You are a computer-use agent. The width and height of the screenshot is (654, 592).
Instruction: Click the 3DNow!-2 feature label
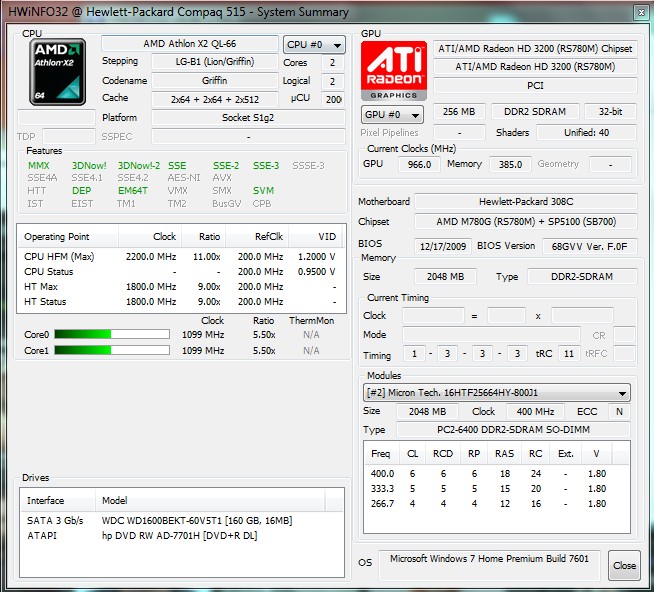coord(138,166)
